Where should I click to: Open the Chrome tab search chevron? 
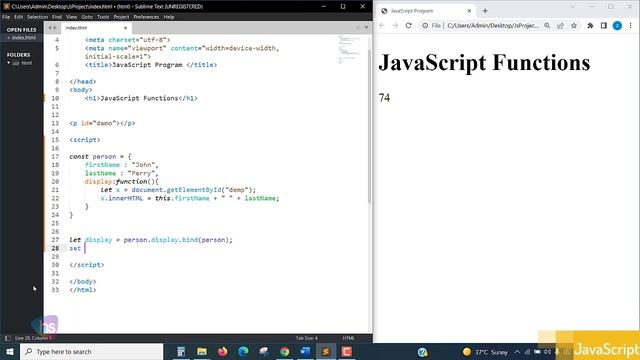(x=572, y=7)
